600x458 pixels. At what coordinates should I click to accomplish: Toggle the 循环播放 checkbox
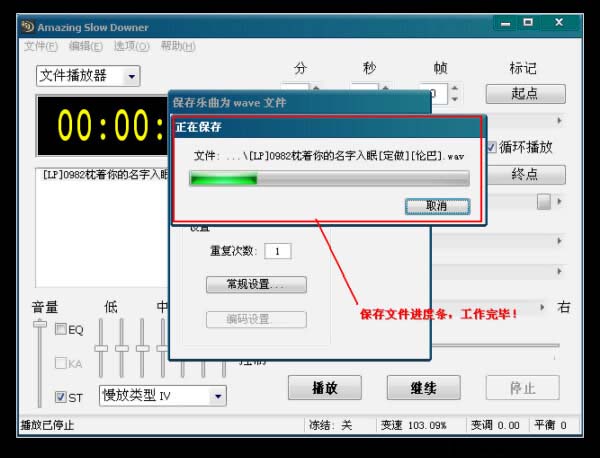point(492,147)
